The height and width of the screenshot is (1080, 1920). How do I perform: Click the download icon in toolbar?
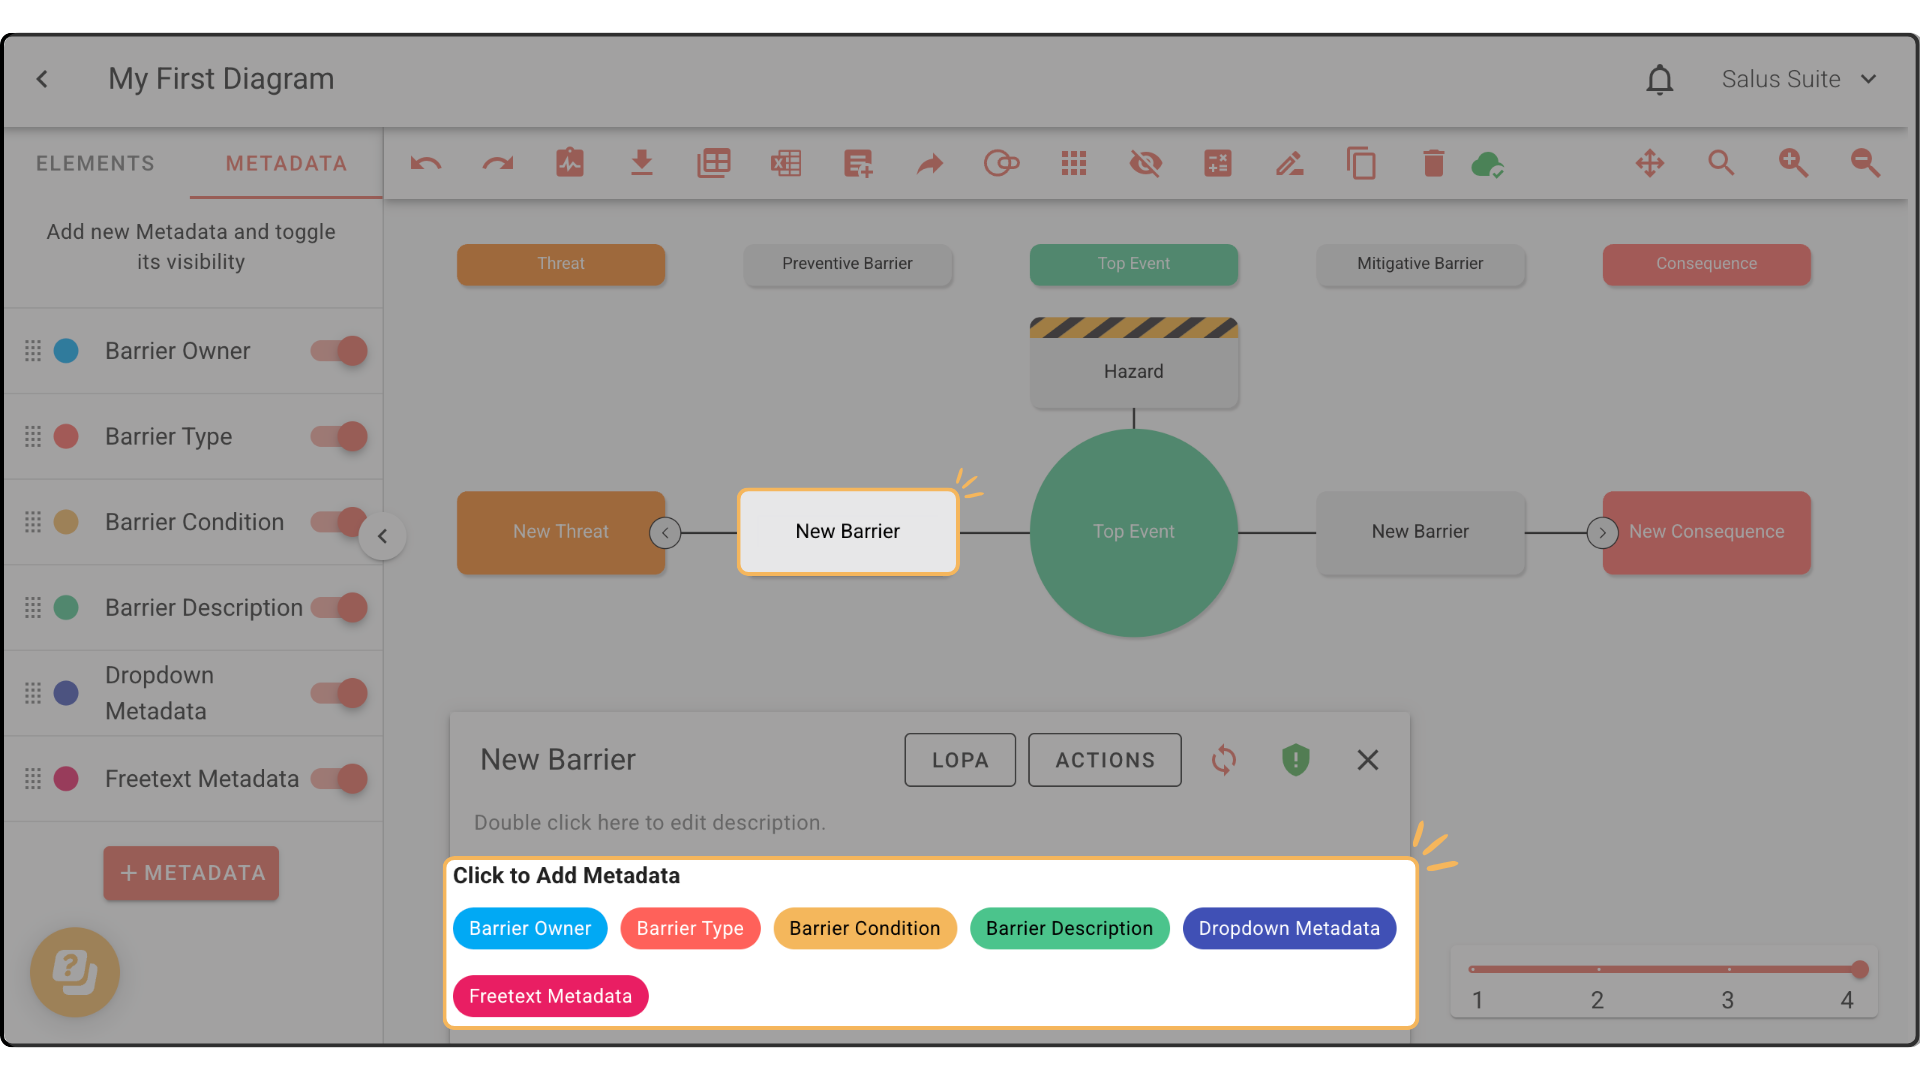point(642,163)
